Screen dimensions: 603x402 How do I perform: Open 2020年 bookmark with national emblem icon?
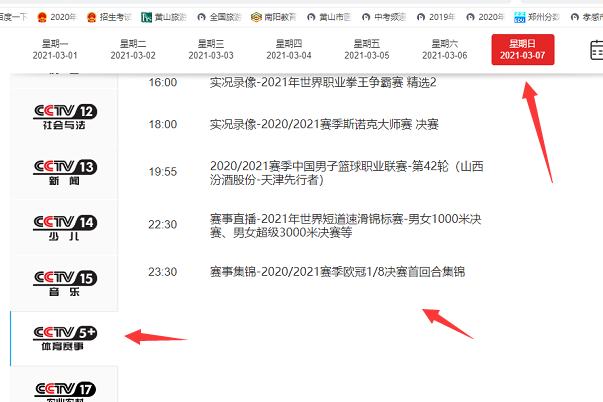coord(57,17)
